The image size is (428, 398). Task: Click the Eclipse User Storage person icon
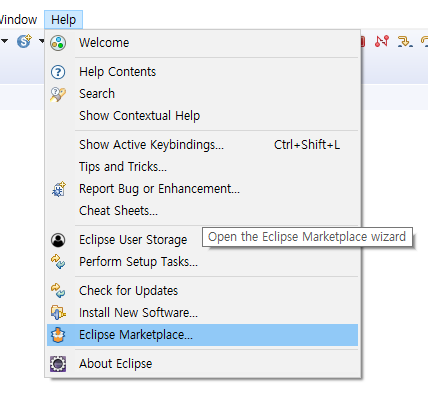pyautogui.click(x=58, y=240)
